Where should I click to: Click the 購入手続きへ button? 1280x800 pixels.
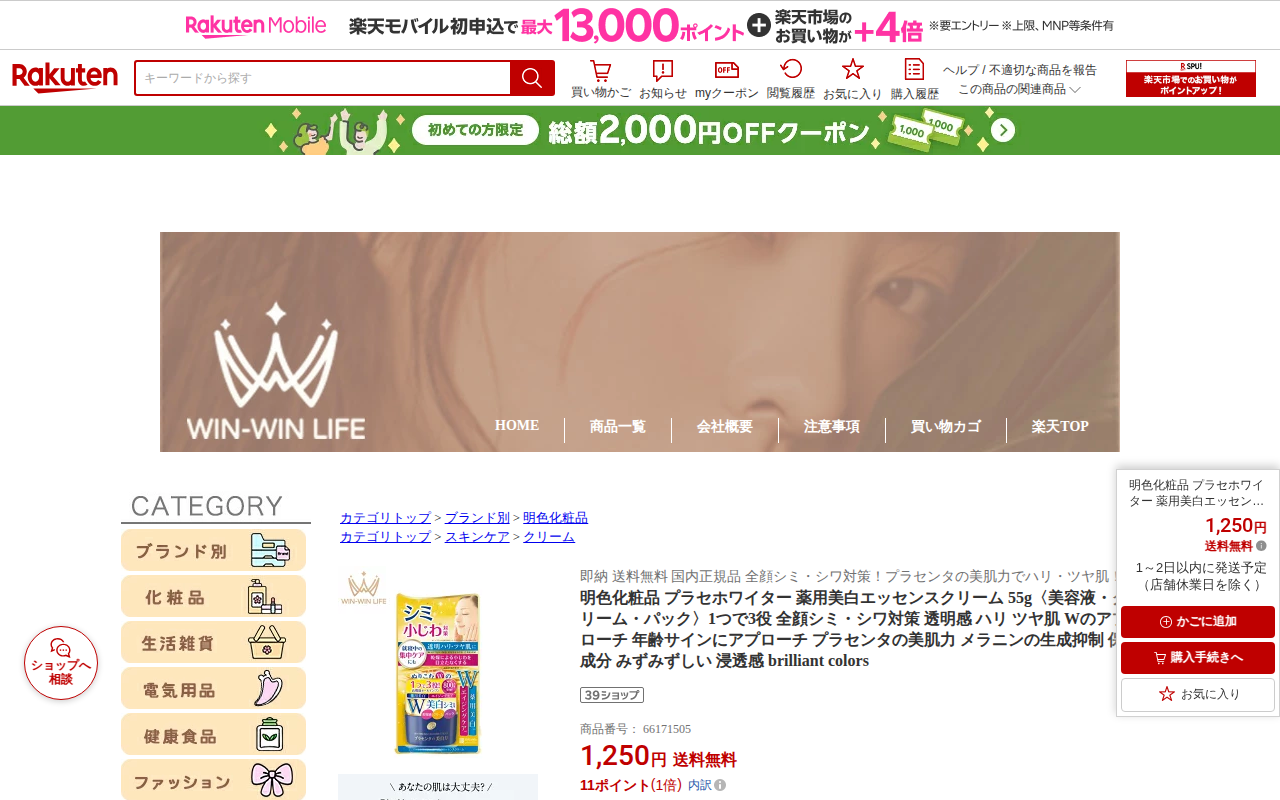pyautogui.click(x=1198, y=658)
